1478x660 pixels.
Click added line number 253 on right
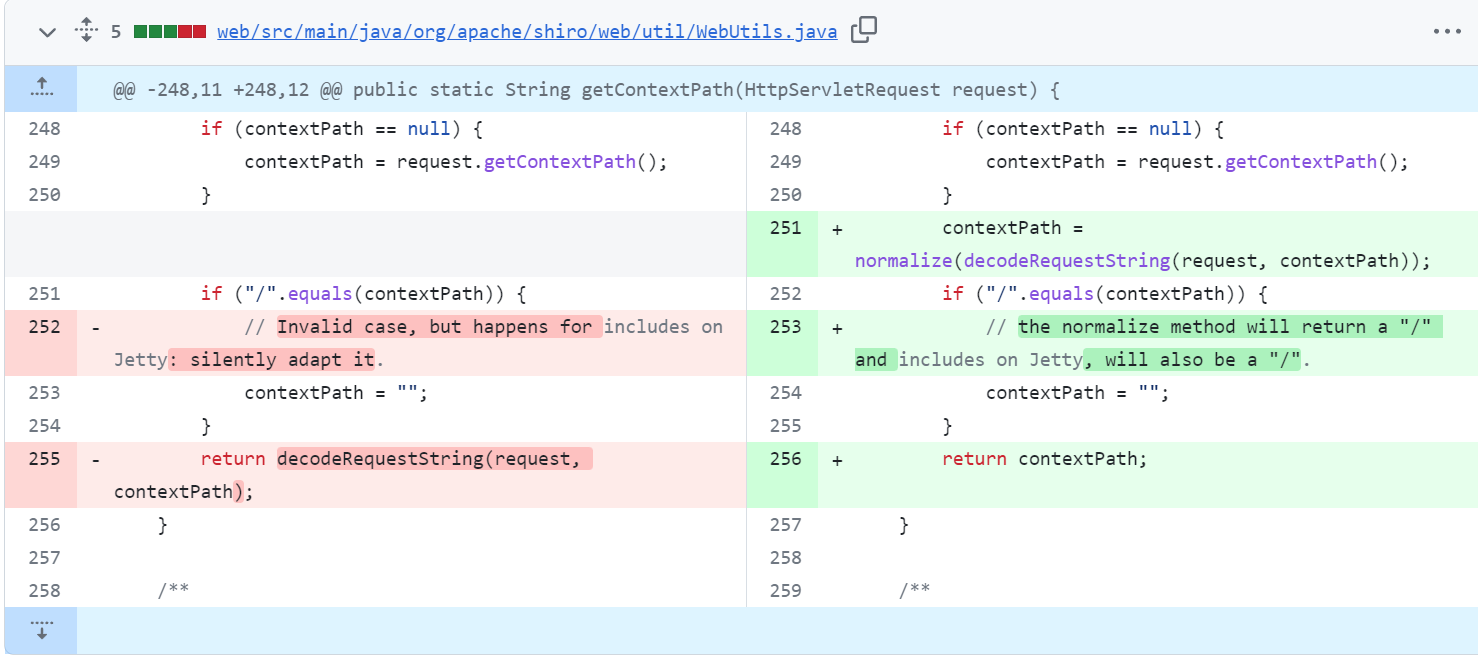[x=785, y=327]
